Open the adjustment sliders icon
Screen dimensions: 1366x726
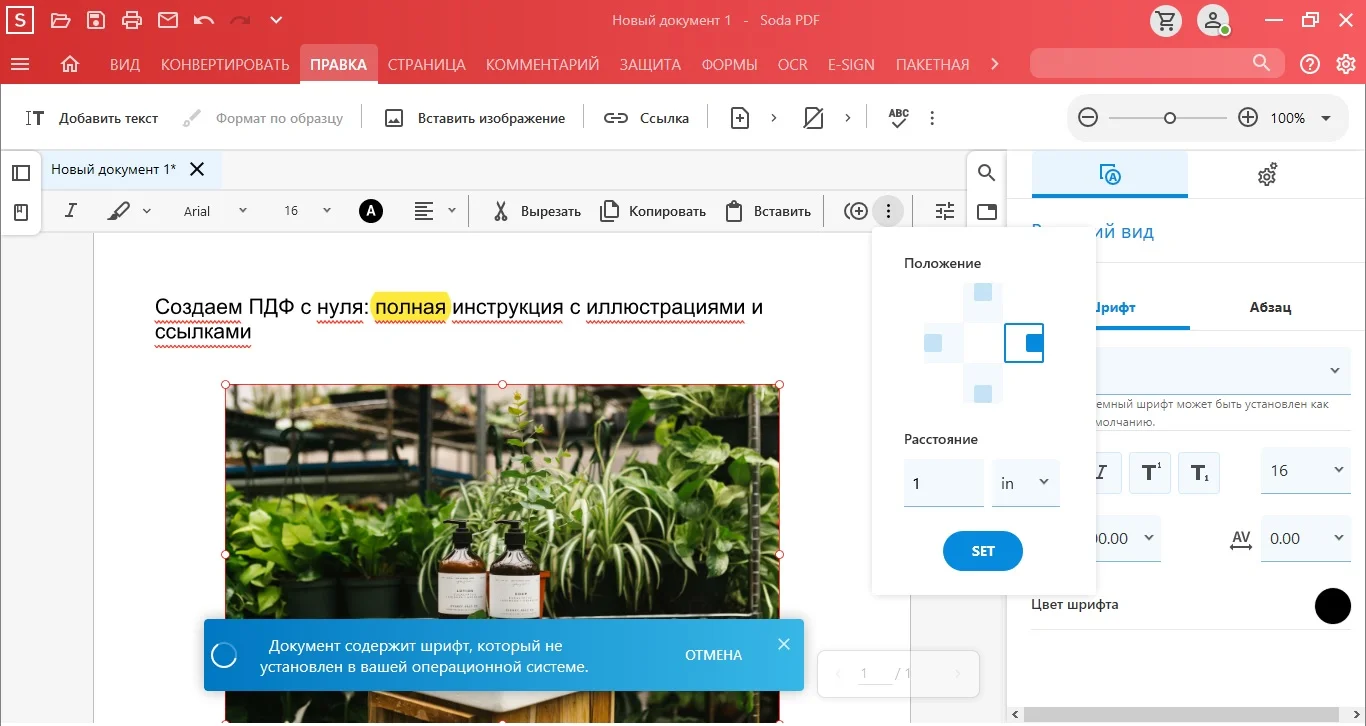point(945,211)
